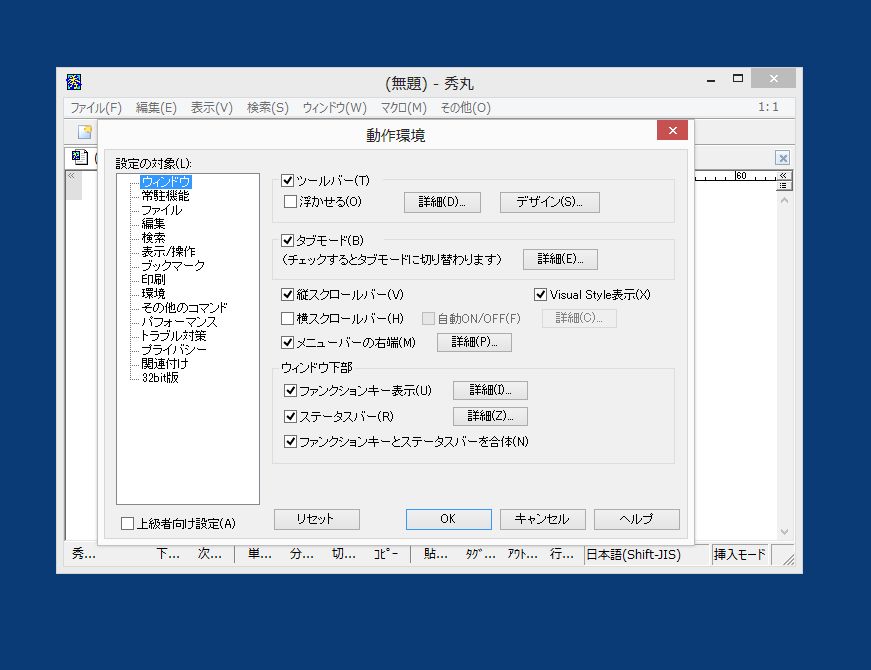Toggle ファンクションキーとステータスバーを合体(N)

click(290, 442)
